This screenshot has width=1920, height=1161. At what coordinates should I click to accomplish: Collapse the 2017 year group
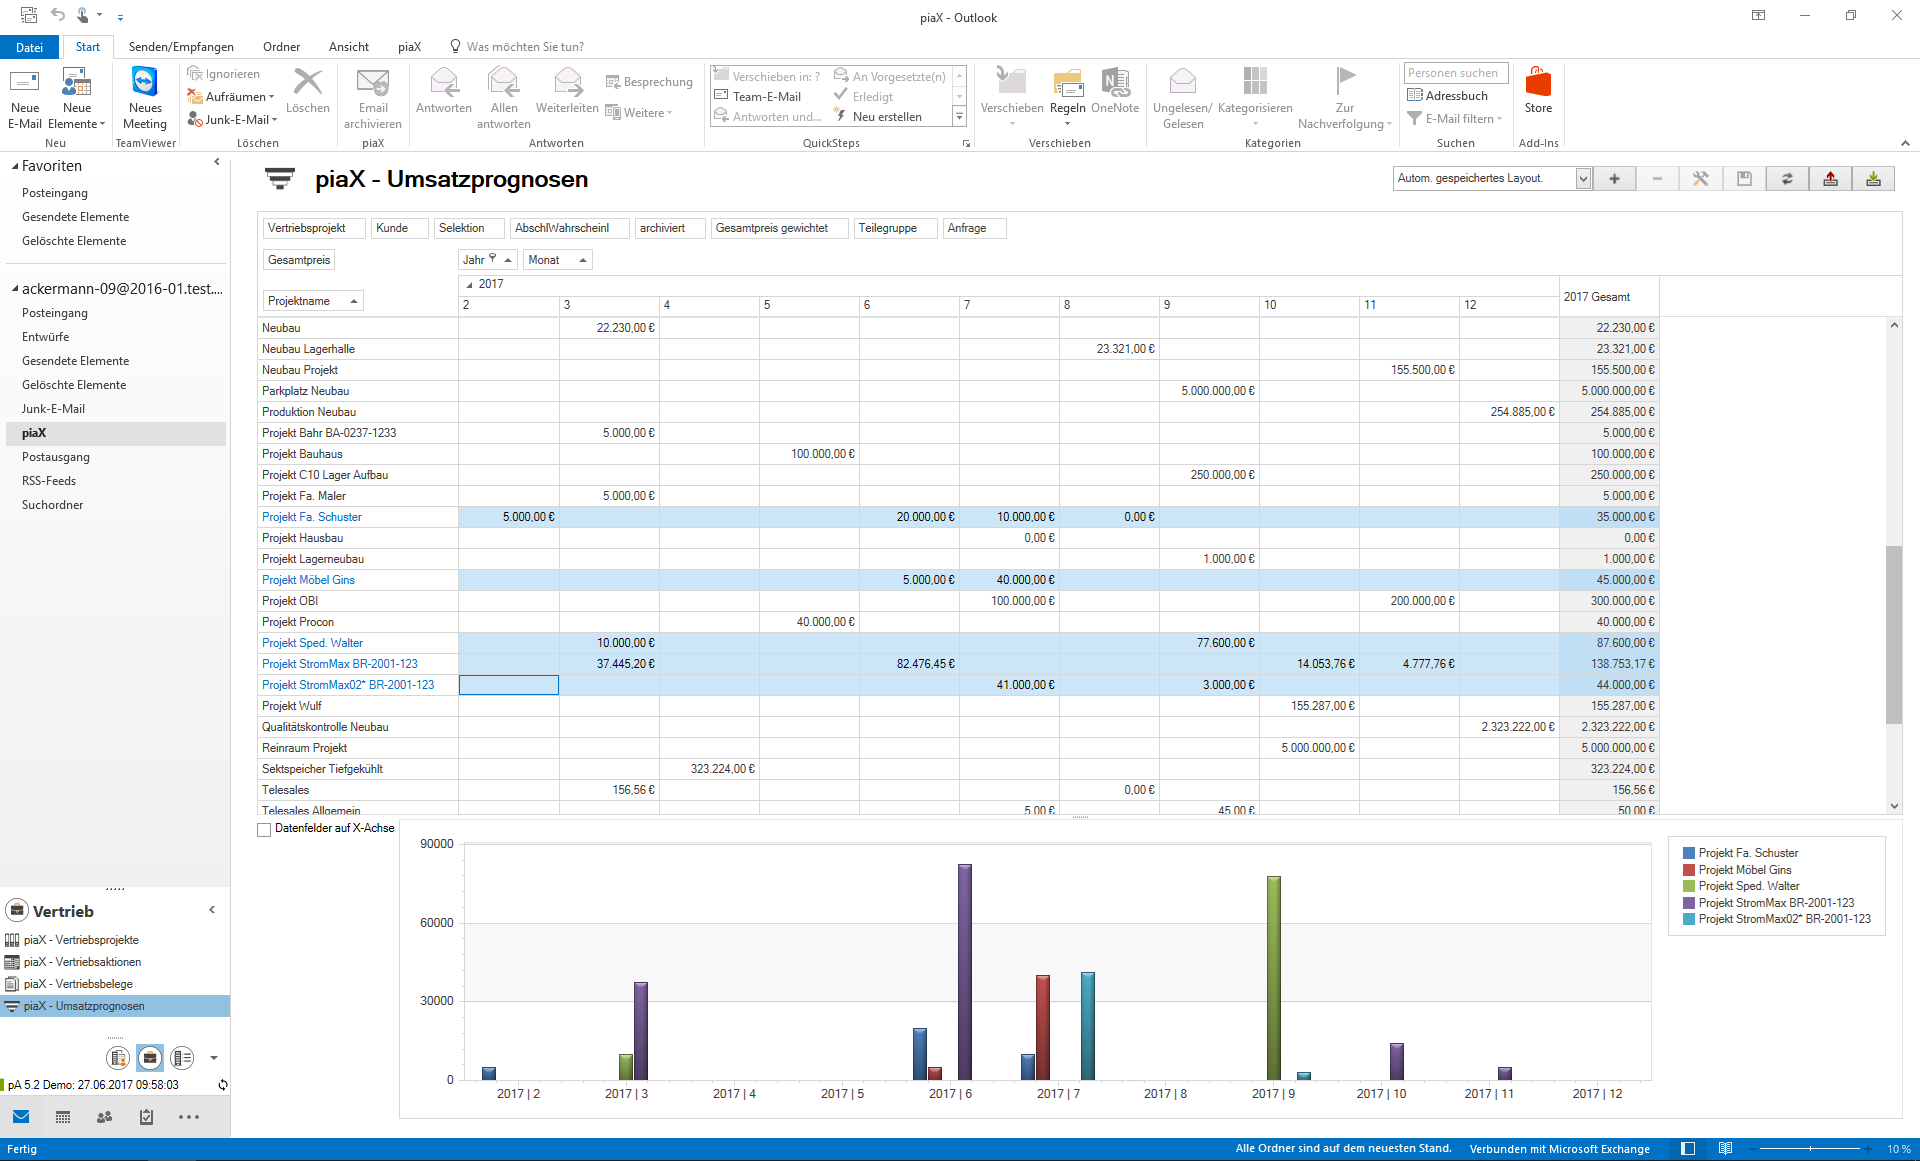click(469, 285)
